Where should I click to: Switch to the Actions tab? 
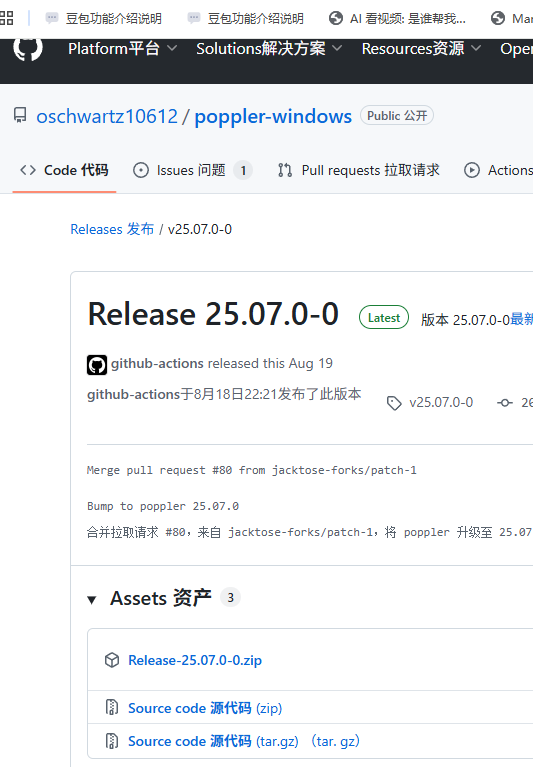[498, 170]
